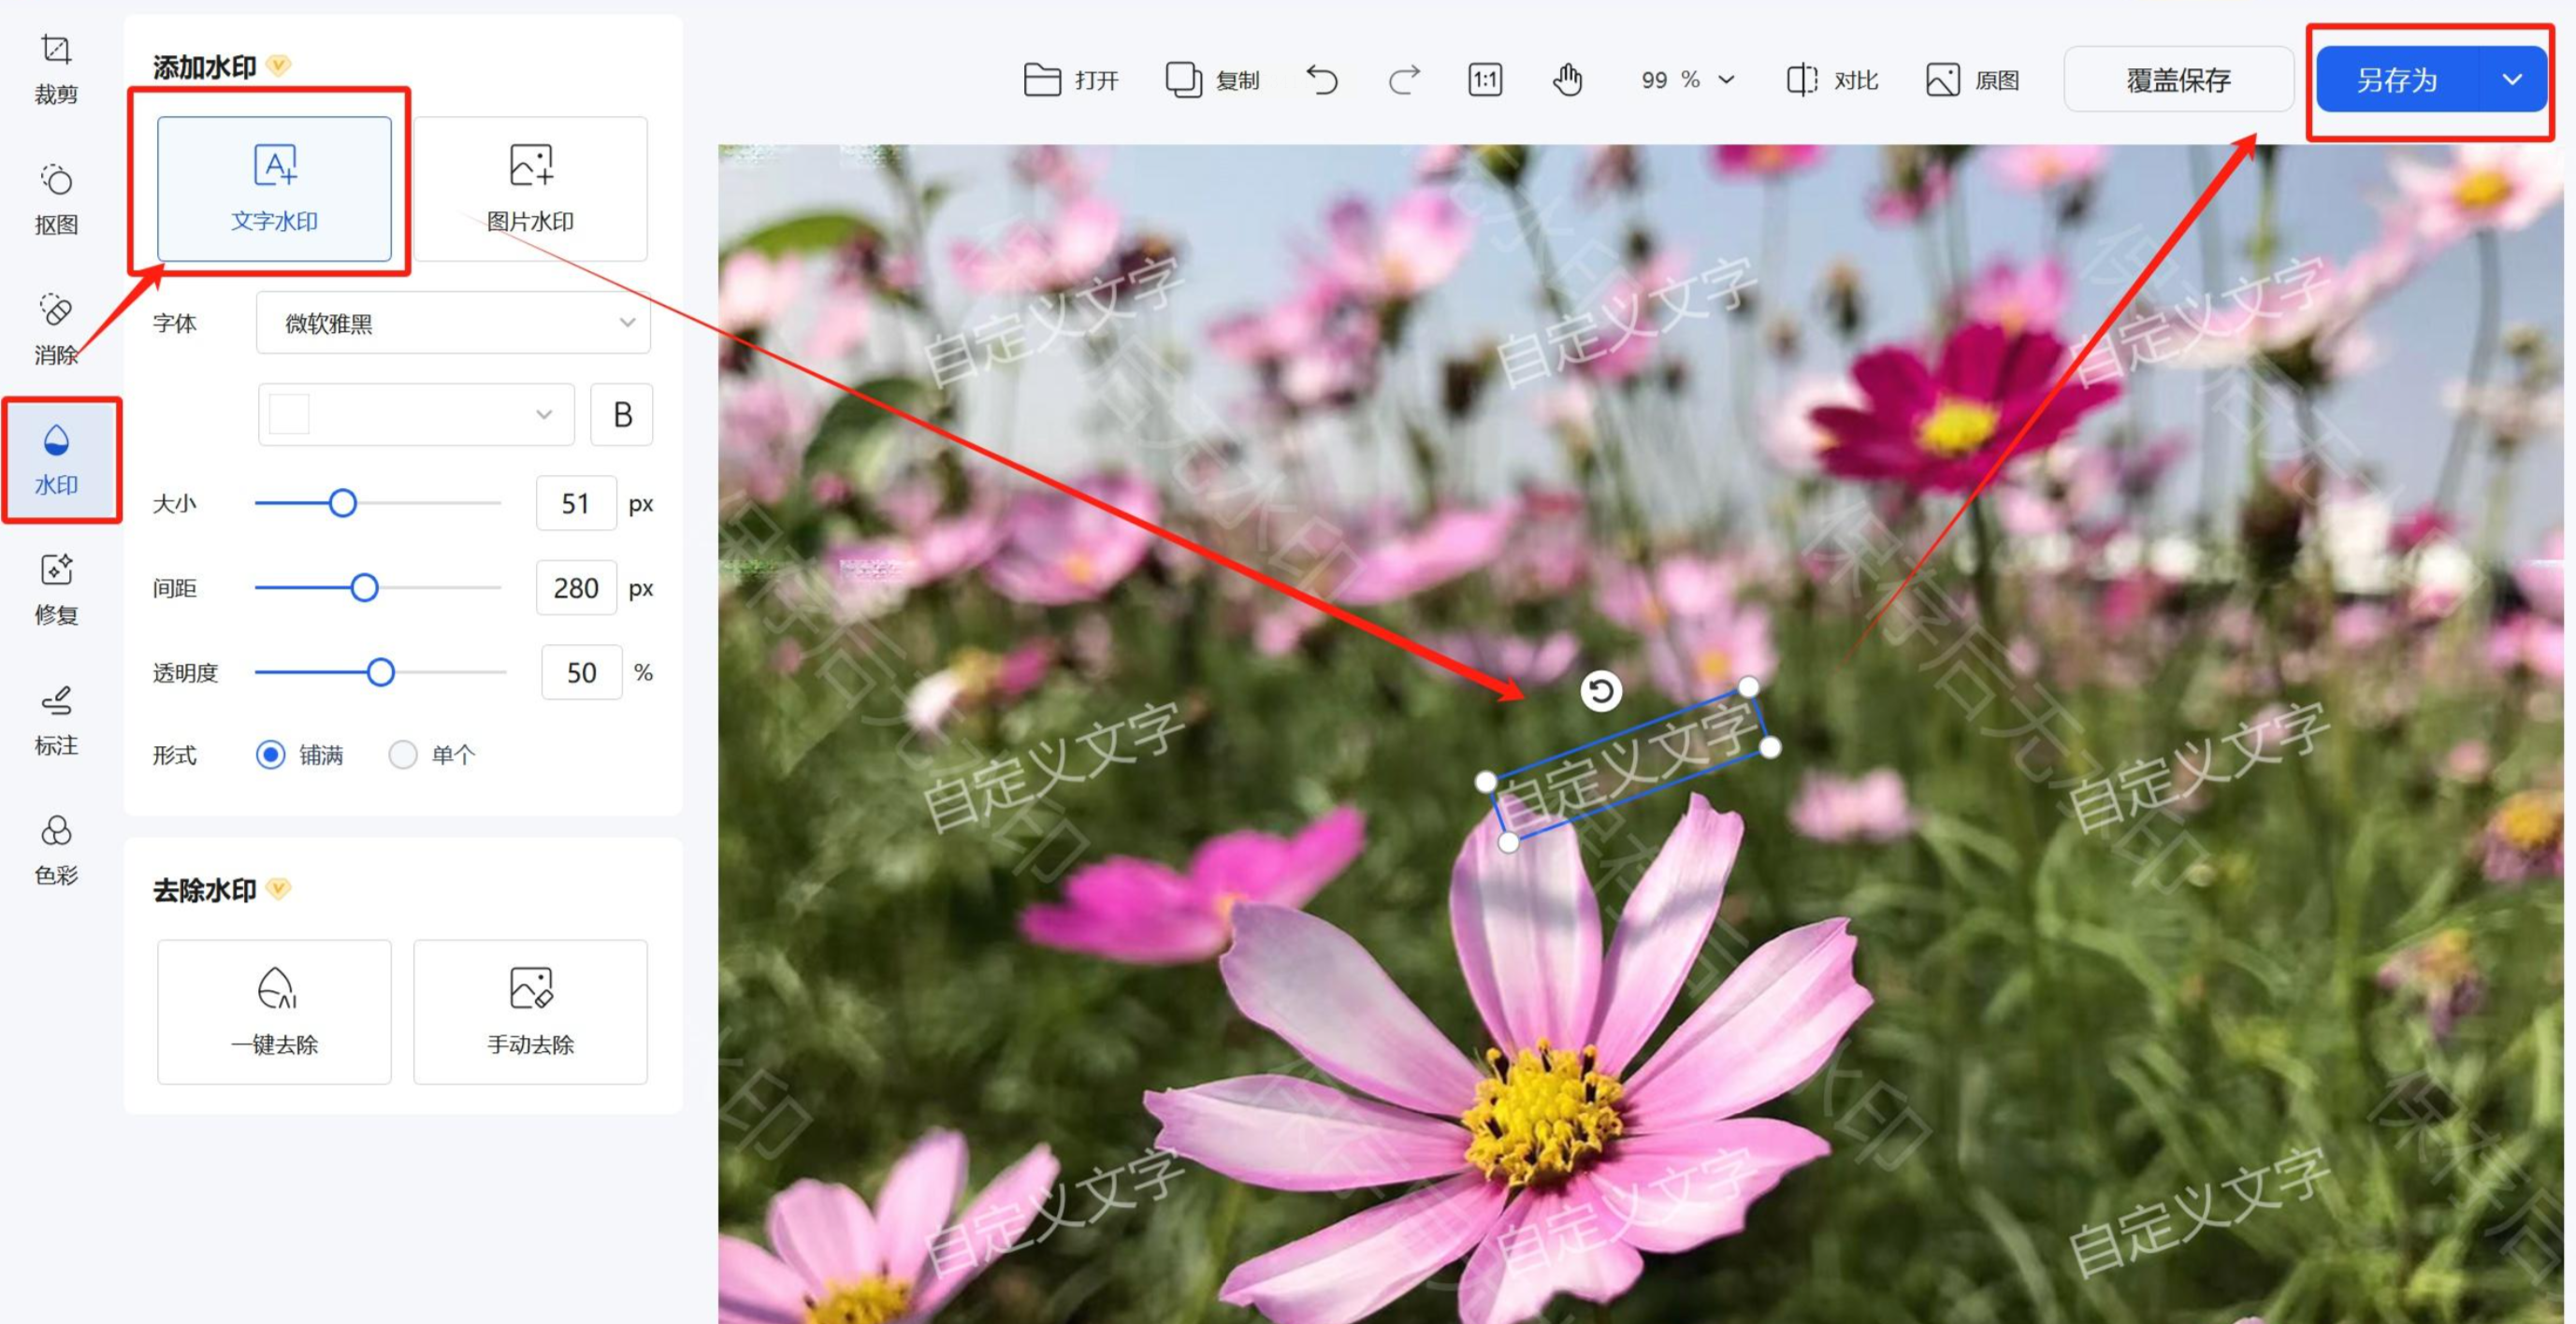Open the cutout (抠图) tool
2576x1324 pixels.
pyautogui.click(x=56, y=198)
